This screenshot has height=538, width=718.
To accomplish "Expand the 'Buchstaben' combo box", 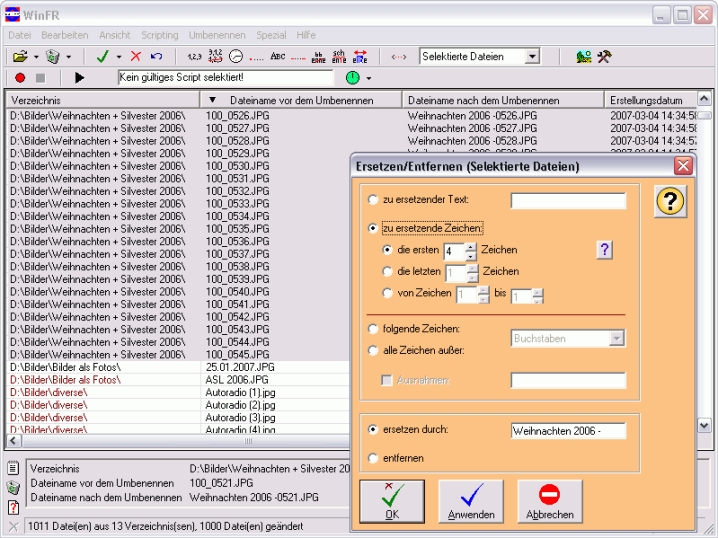I will tap(617, 338).
